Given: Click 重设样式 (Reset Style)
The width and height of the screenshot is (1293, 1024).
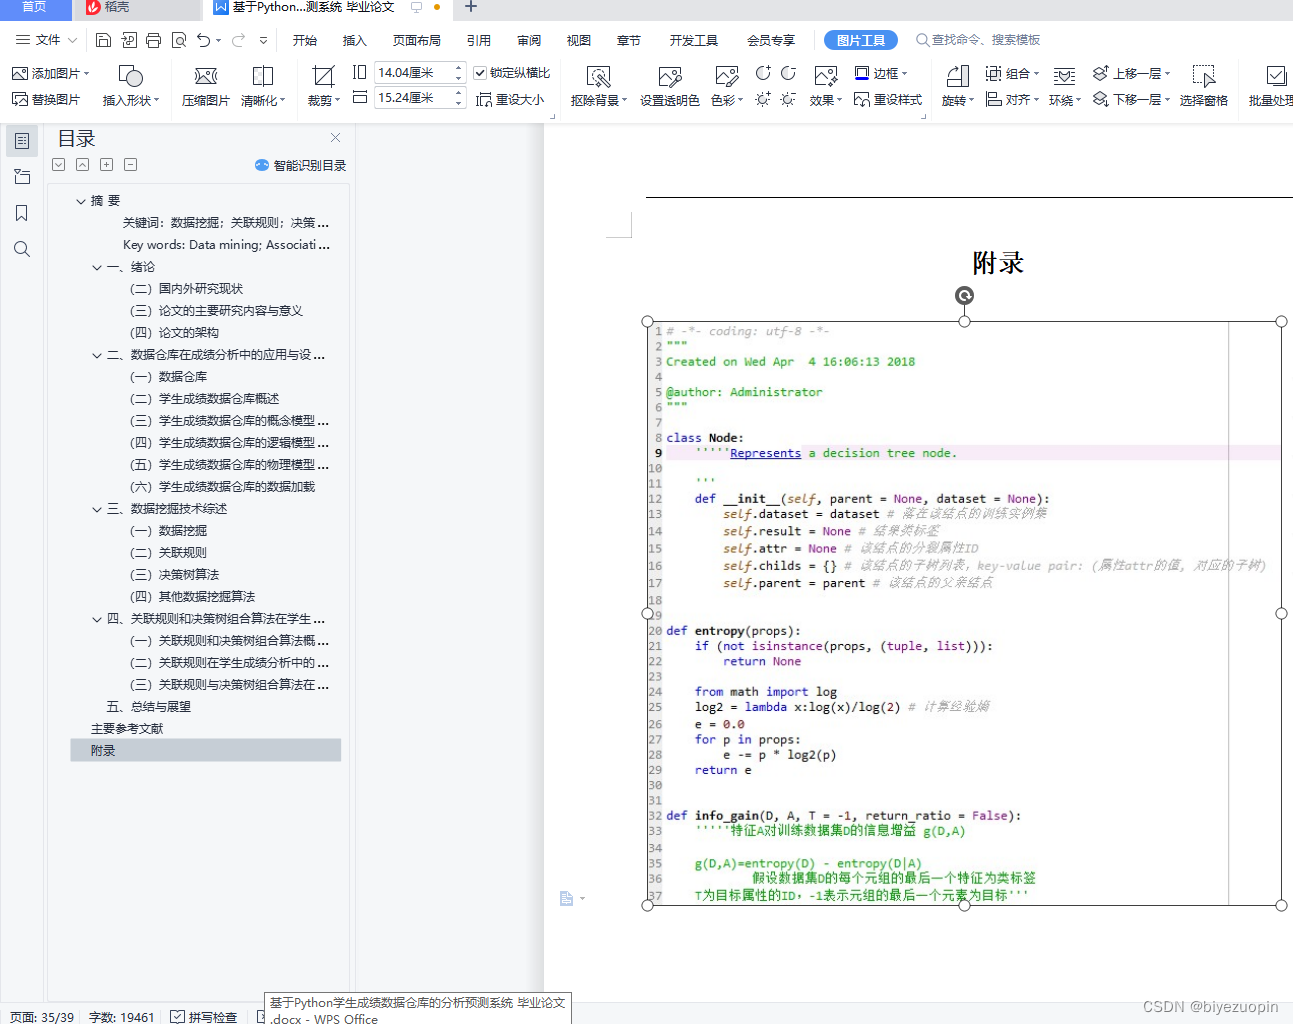Looking at the screenshot, I should pyautogui.click(x=888, y=99).
